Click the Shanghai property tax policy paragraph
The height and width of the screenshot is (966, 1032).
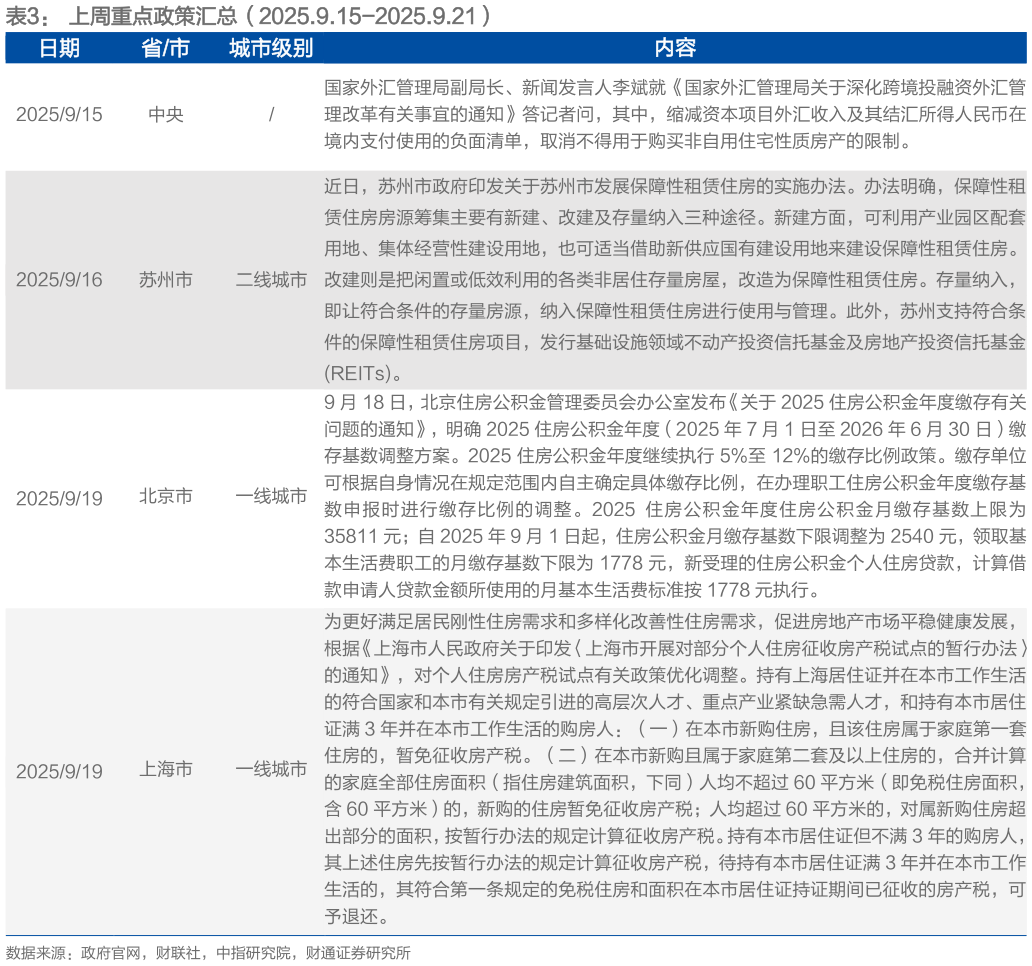675,768
